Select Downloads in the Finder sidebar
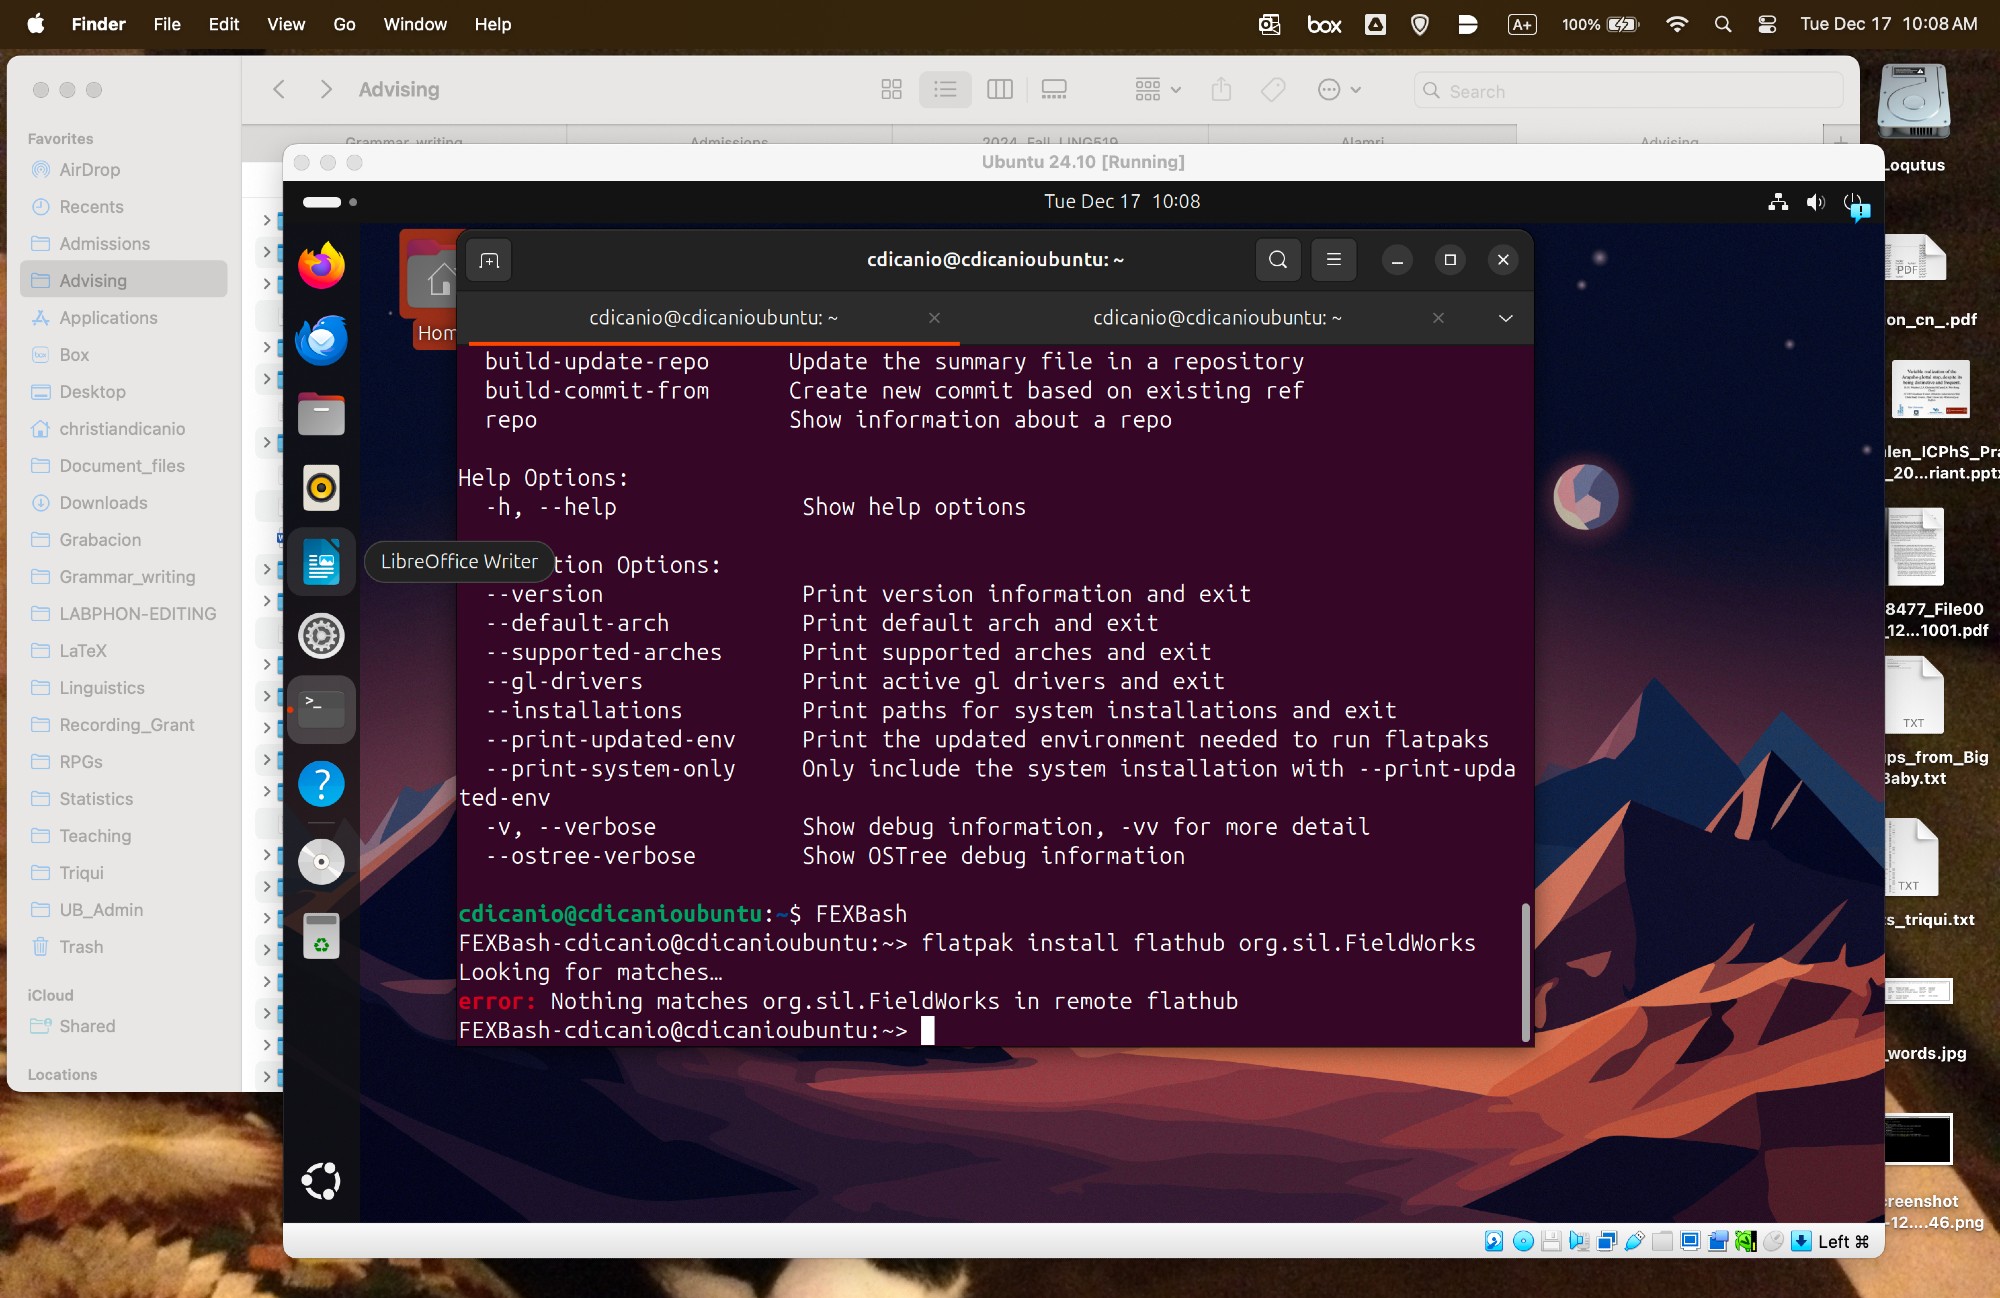The height and width of the screenshot is (1298, 2000). 103,503
